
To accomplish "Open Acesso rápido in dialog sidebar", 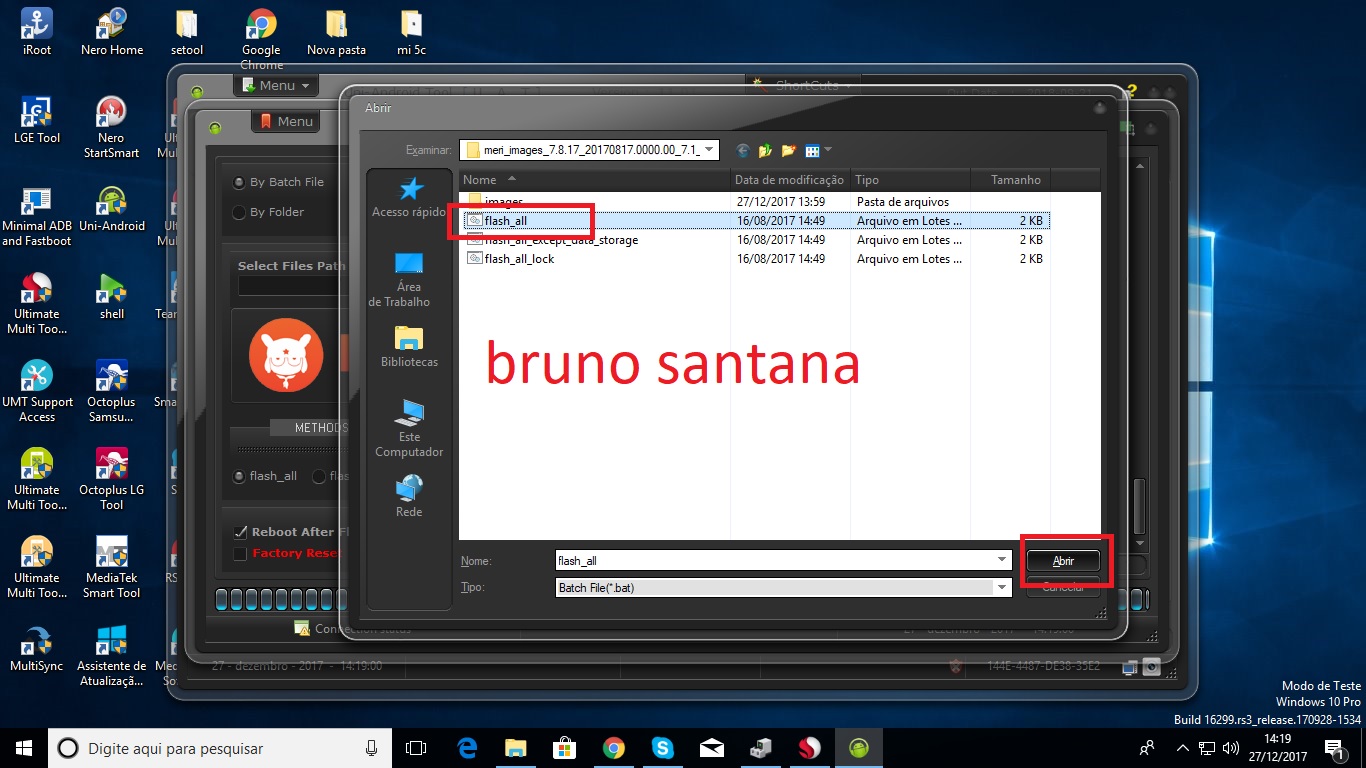I will 409,197.
